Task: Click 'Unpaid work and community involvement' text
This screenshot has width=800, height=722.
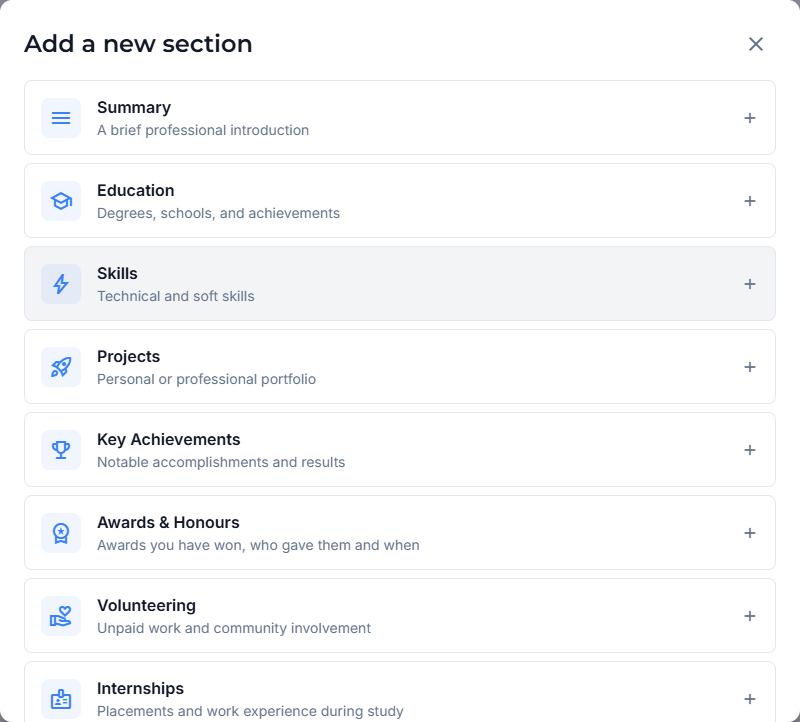Action: coord(234,628)
